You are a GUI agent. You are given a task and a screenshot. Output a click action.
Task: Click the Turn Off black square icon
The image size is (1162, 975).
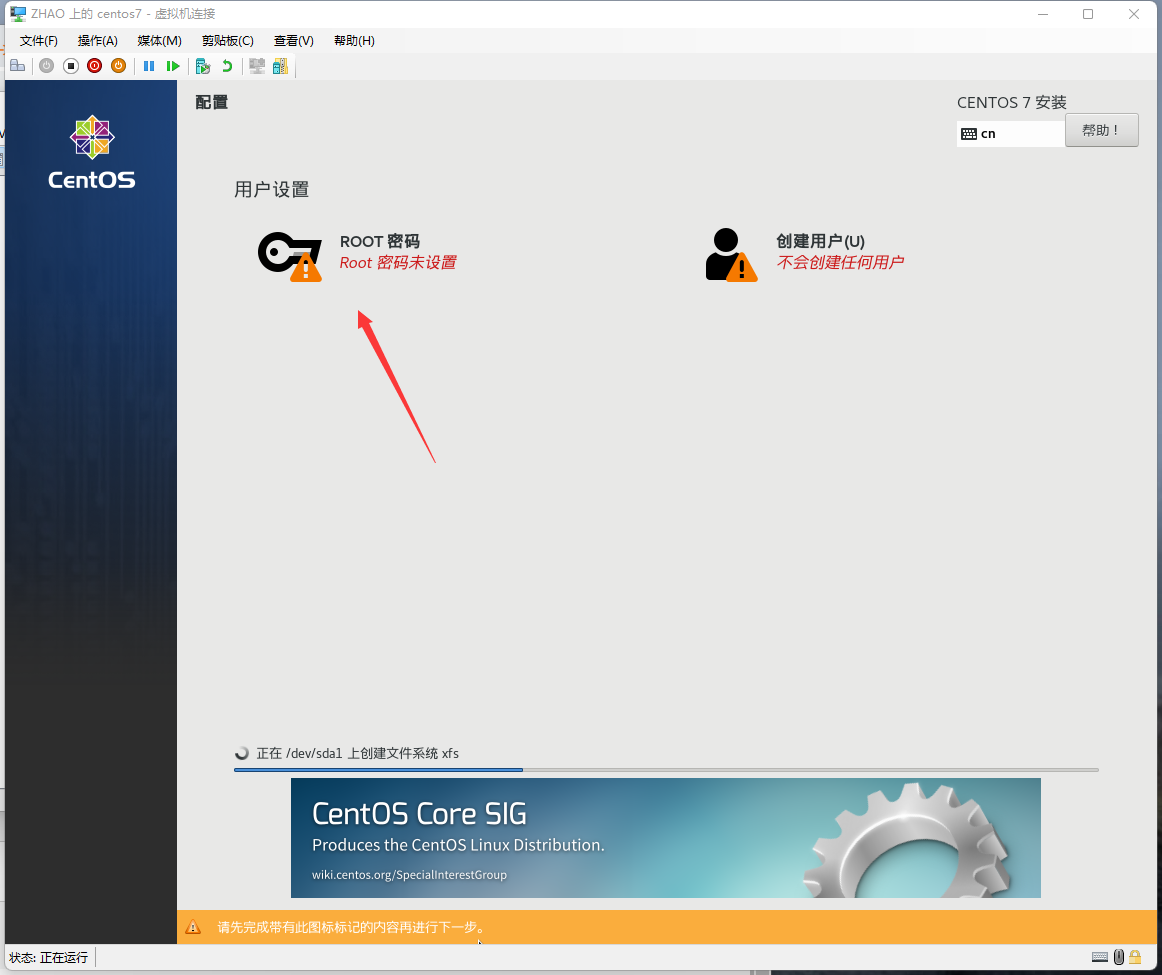70,66
